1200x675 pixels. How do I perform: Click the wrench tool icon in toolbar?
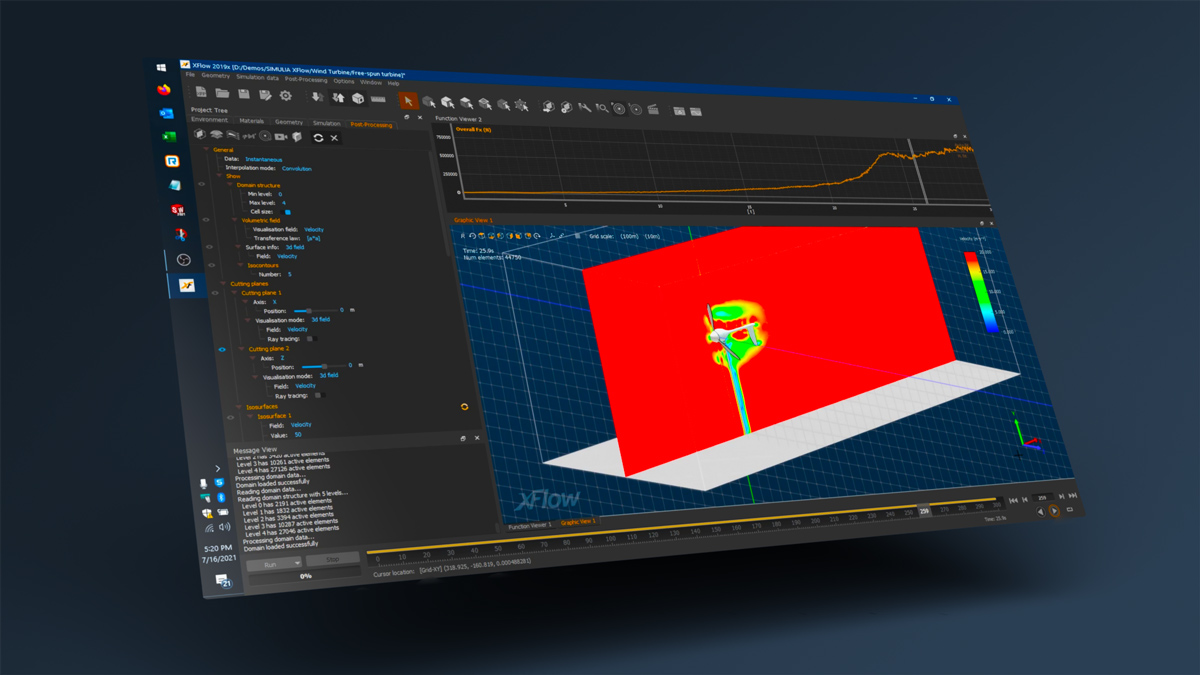584,107
